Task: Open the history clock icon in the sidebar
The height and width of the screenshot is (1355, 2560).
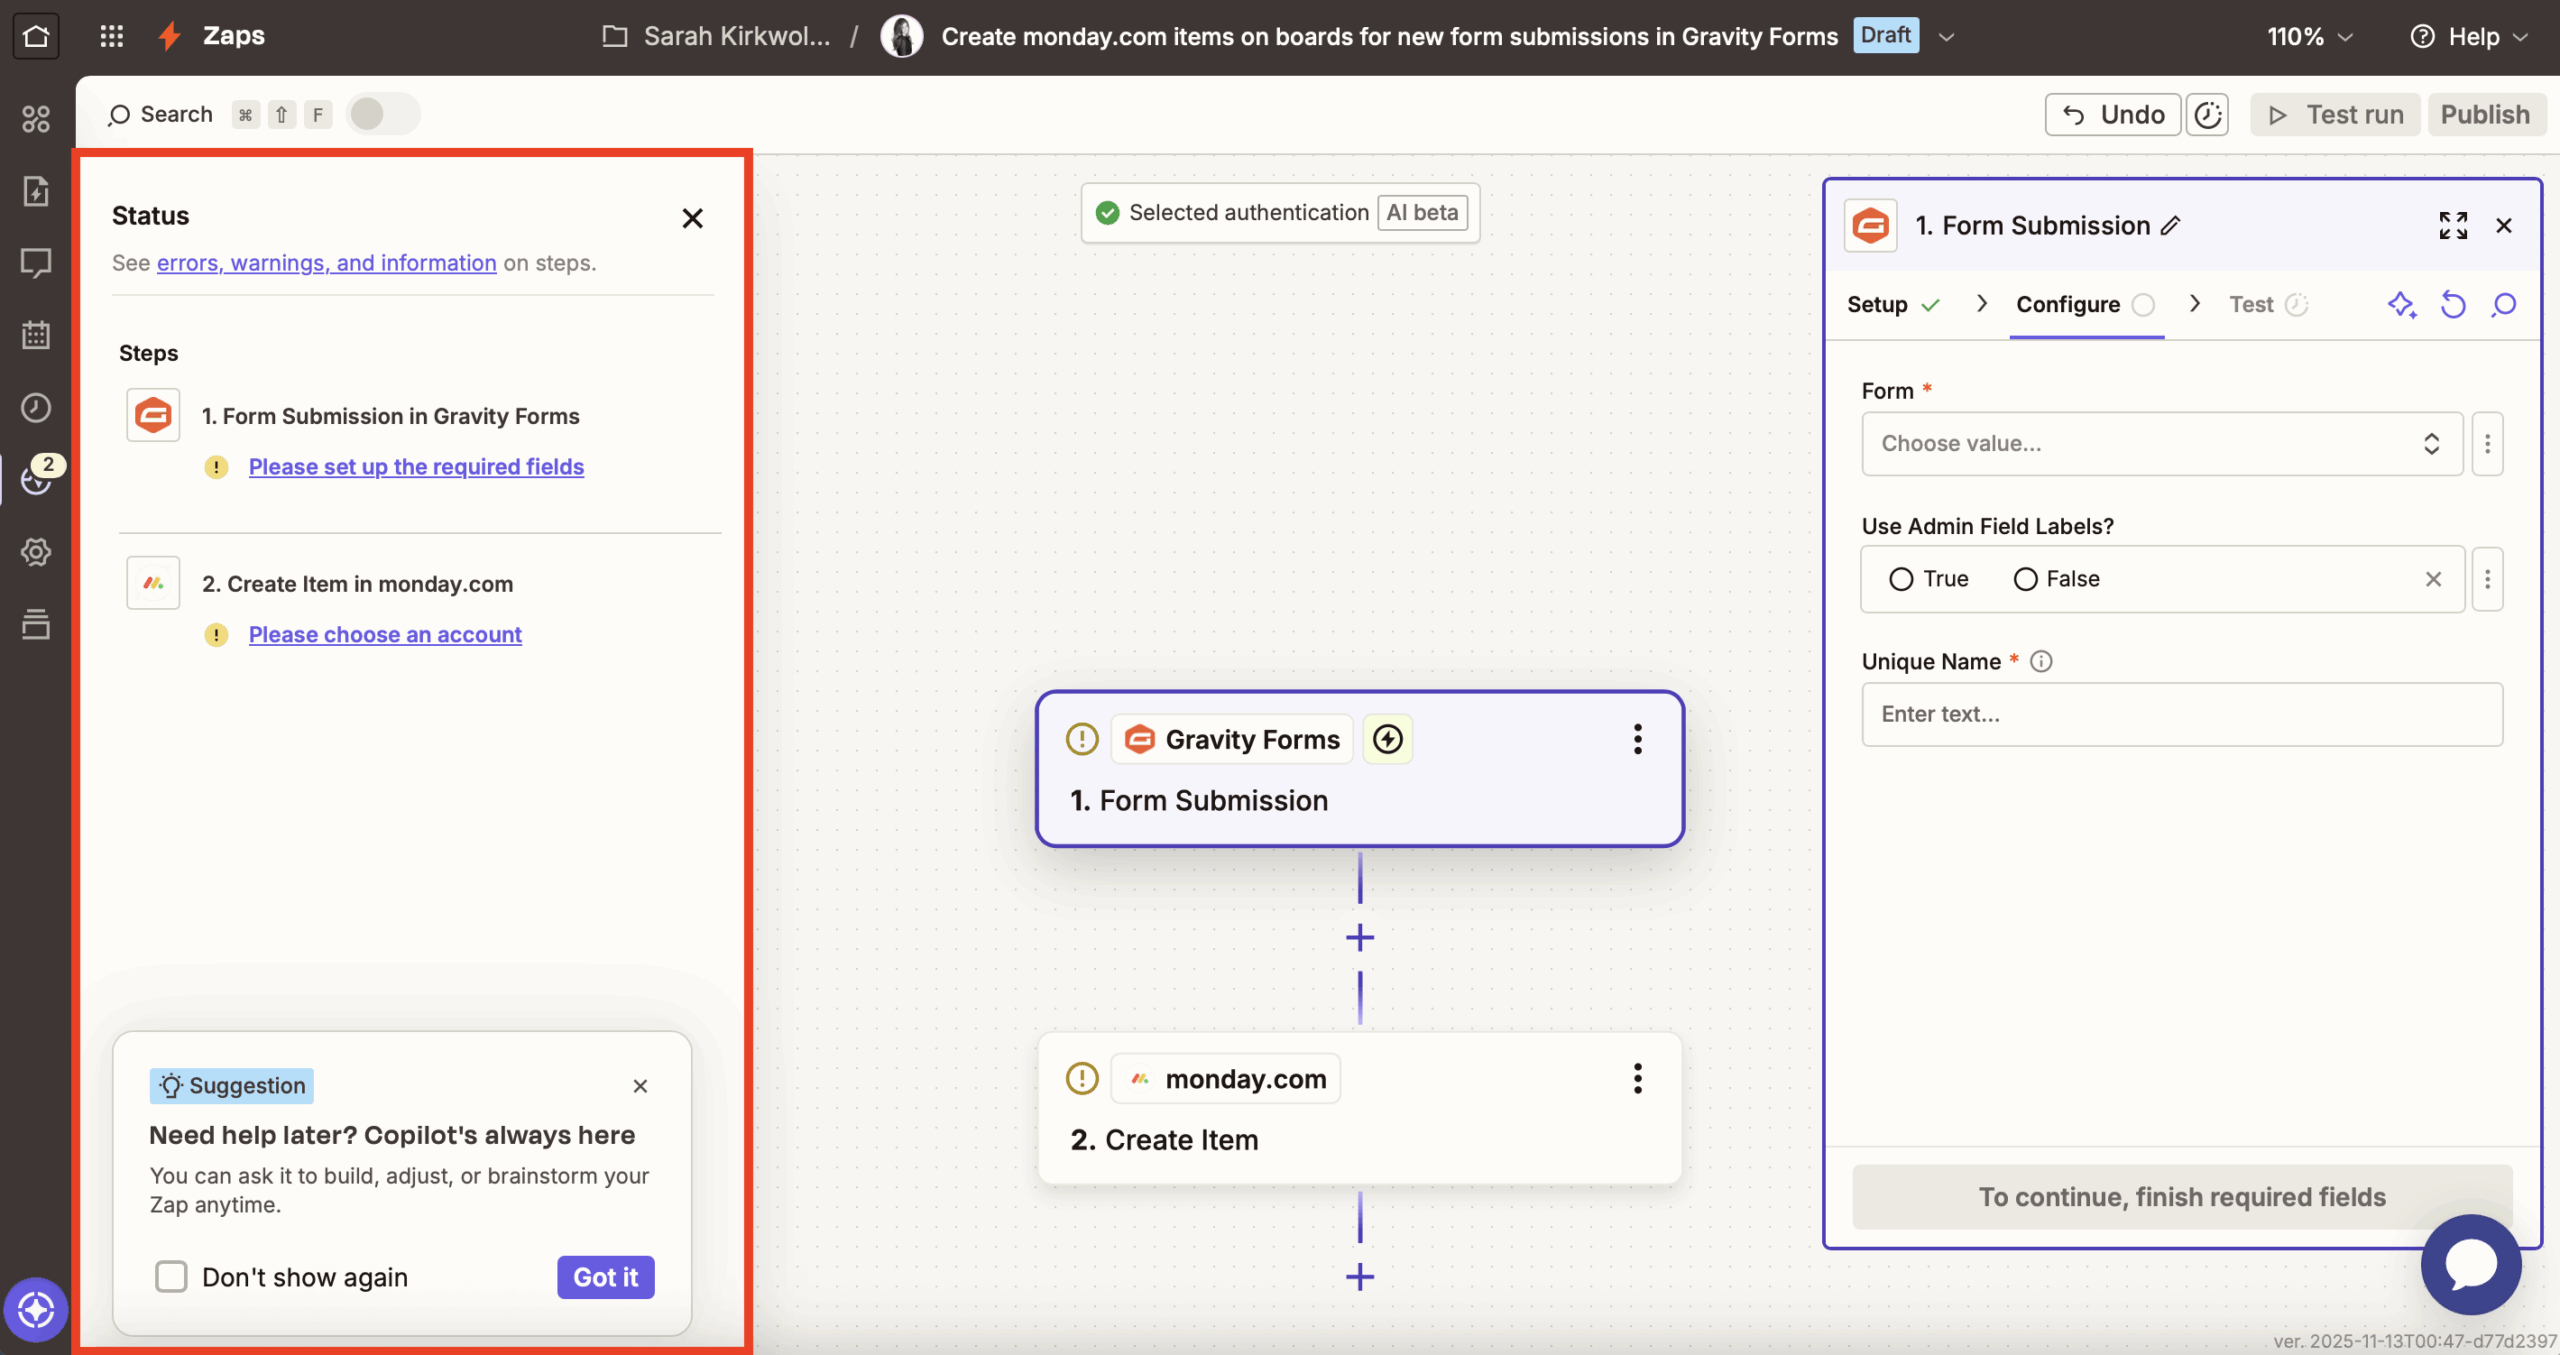Action: 36,407
